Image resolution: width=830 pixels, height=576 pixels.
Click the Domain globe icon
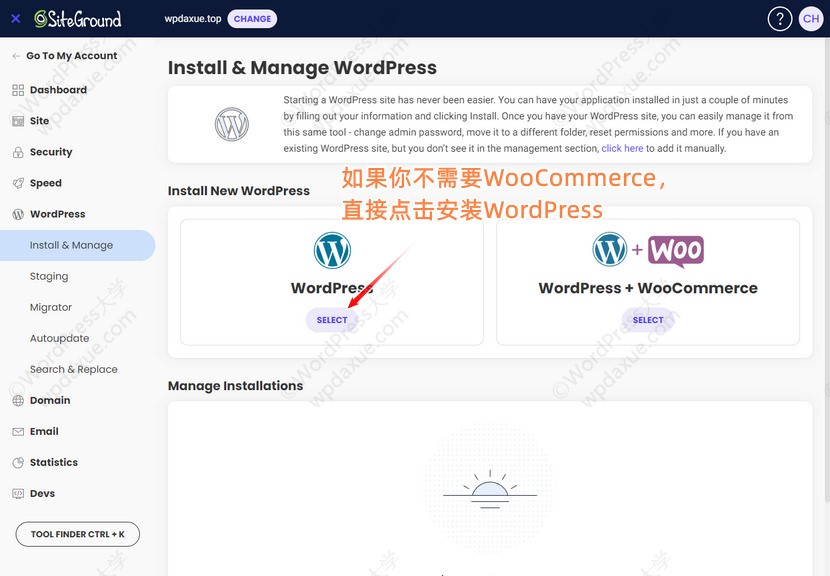point(18,401)
